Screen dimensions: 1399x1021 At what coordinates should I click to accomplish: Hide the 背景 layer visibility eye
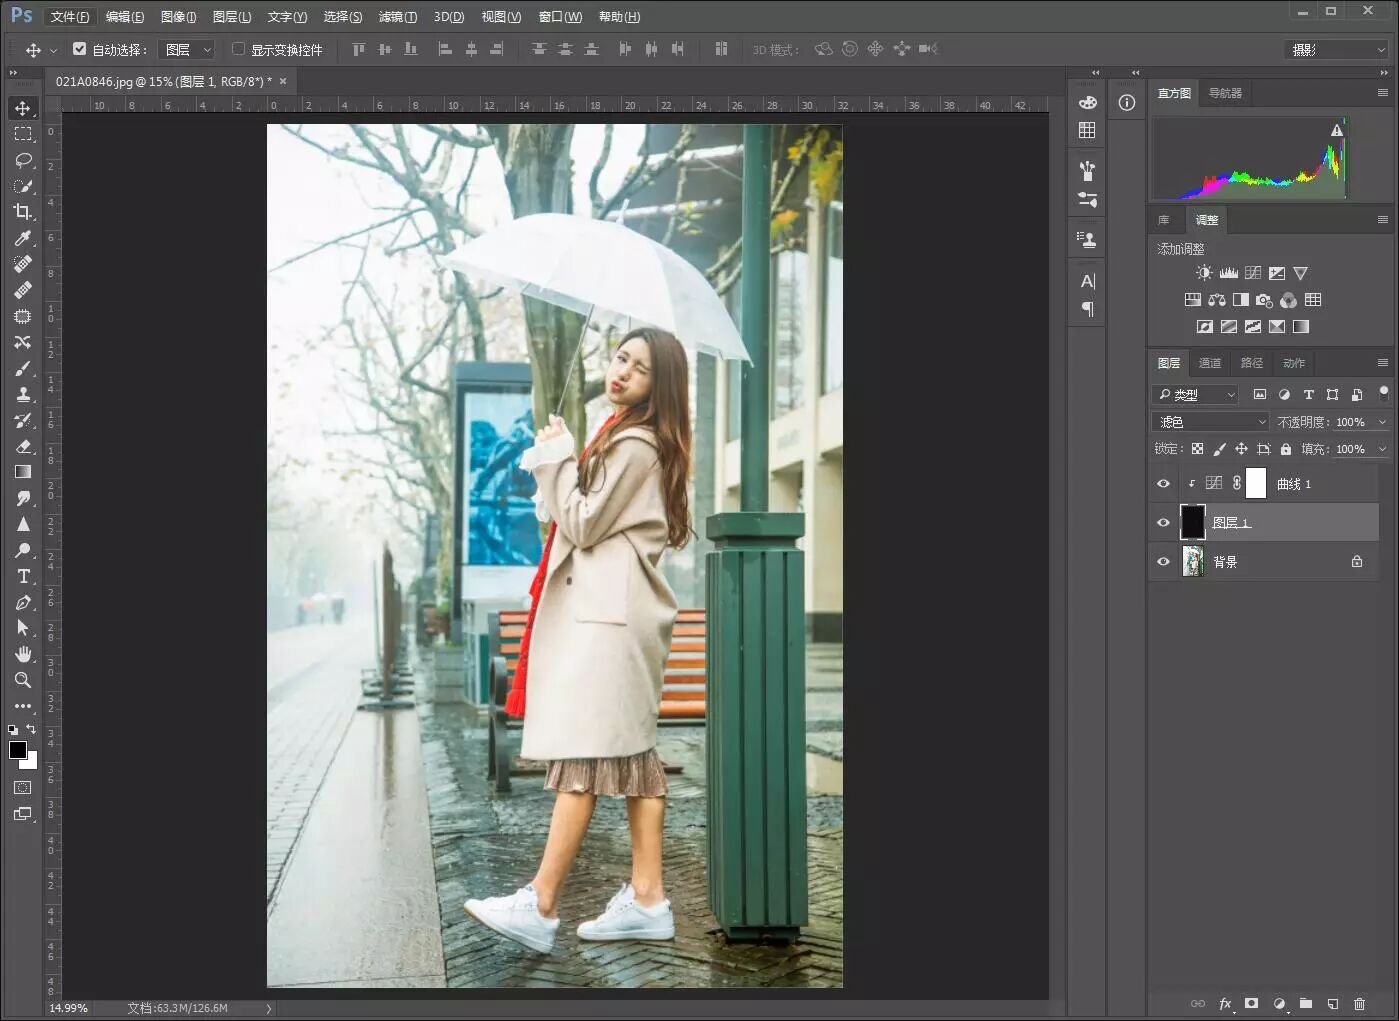point(1163,562)
